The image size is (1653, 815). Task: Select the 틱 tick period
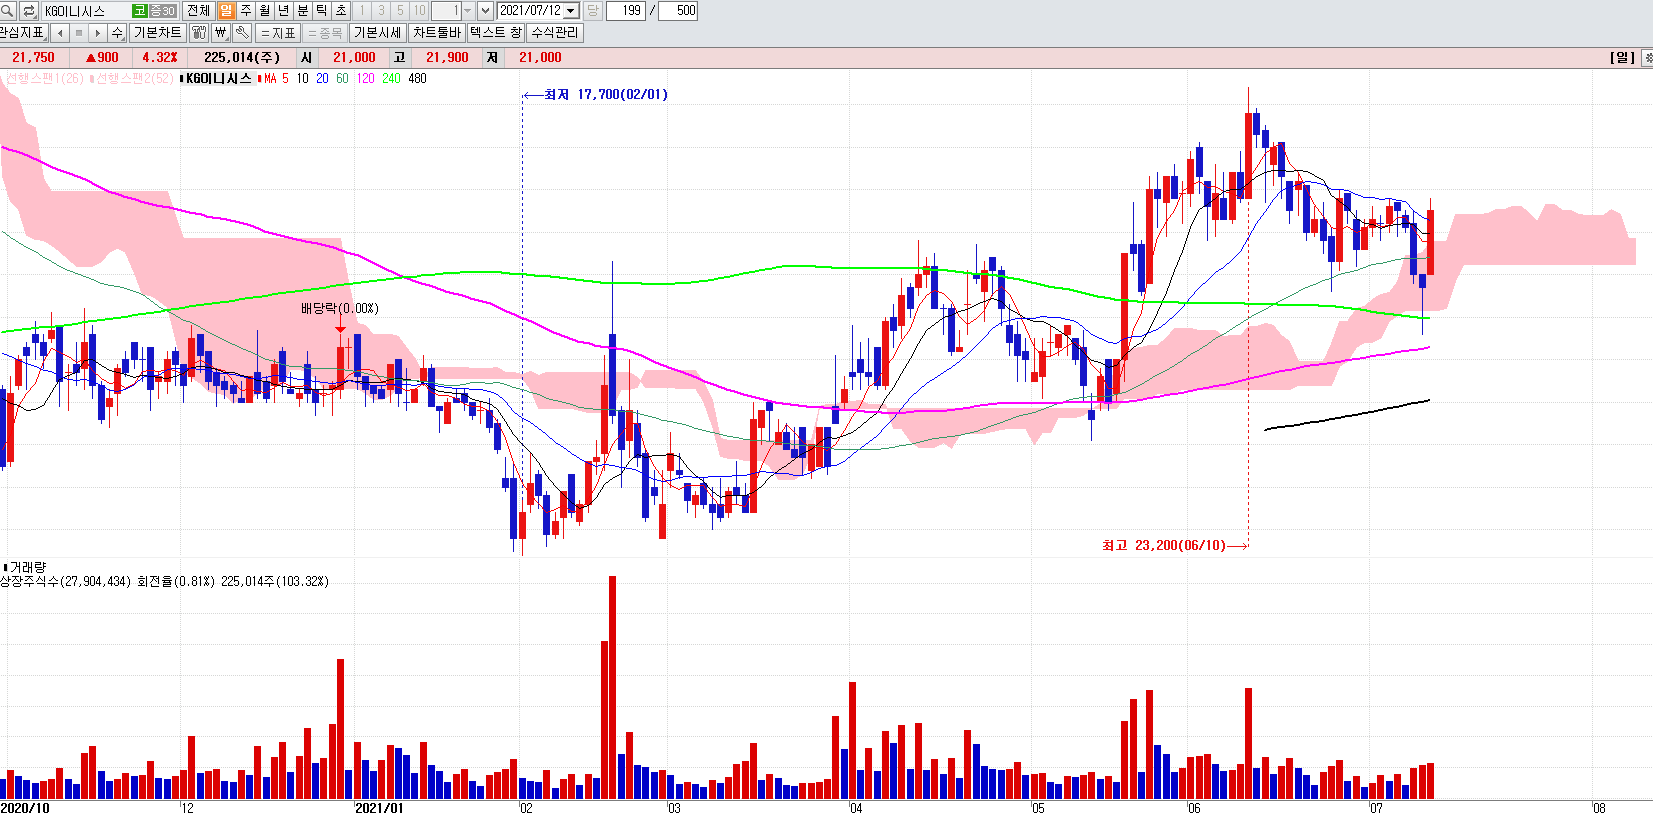[321, 11]
